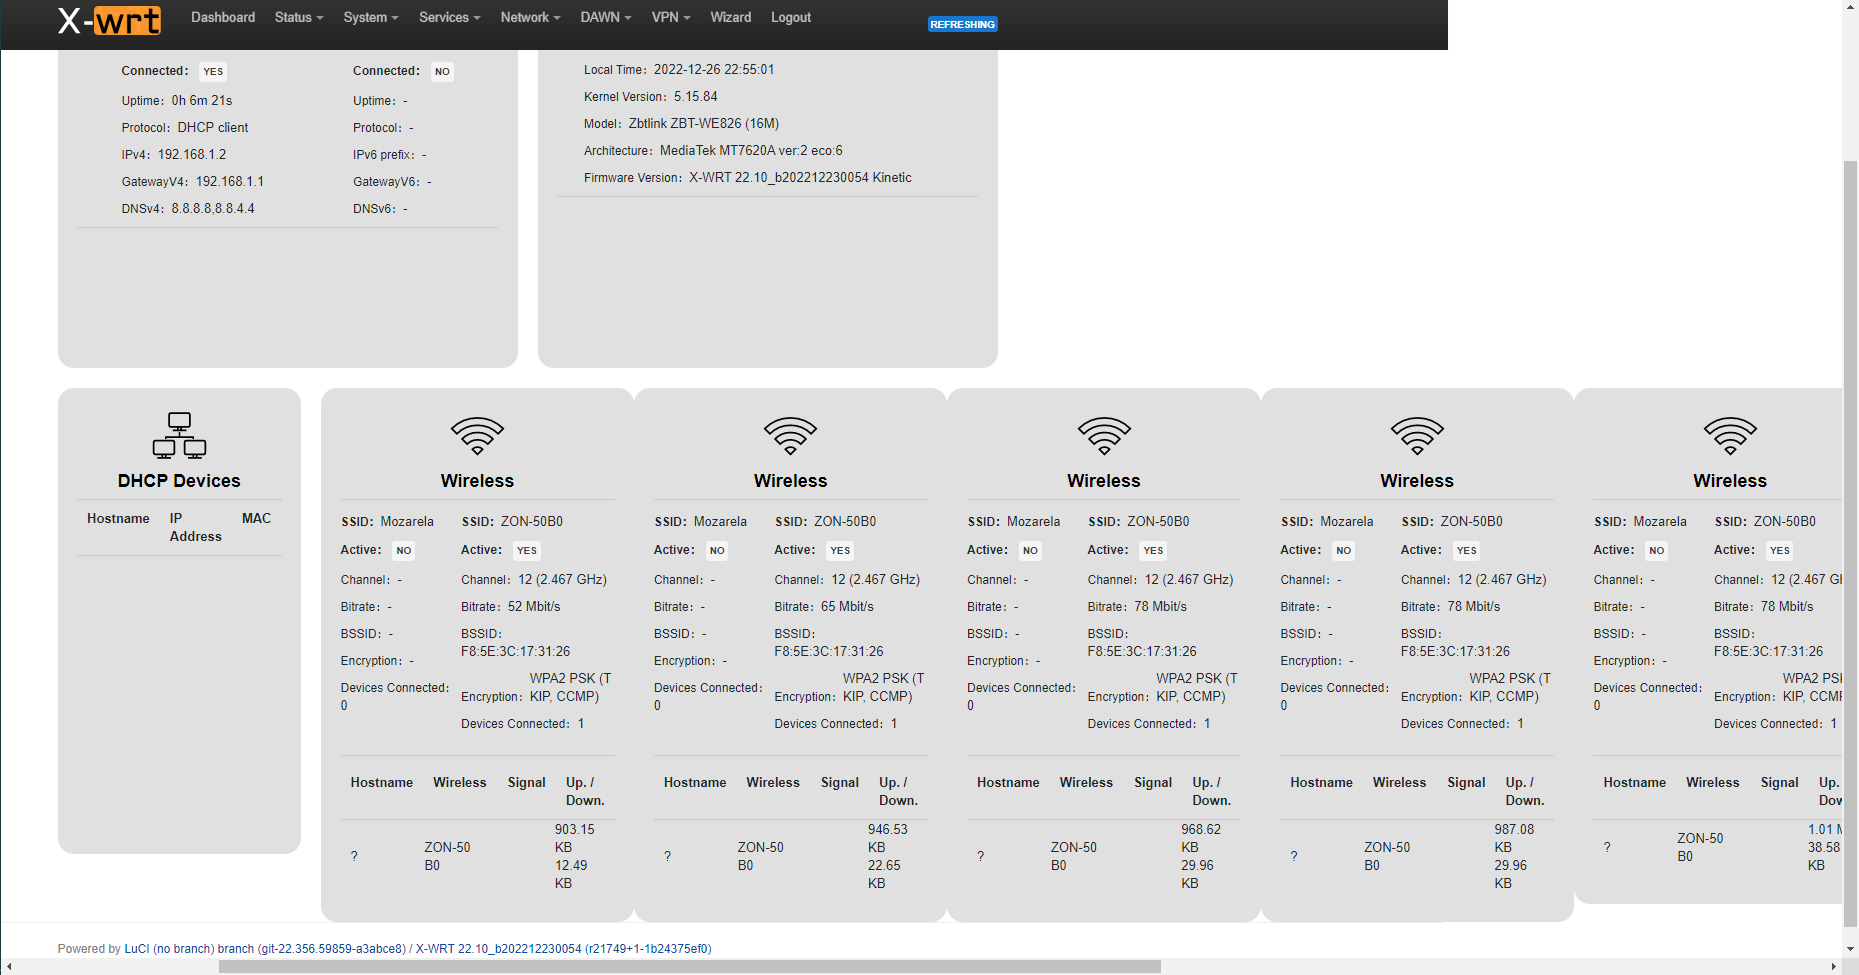Select the Dashboard menu item
This screenshot has height=975, width=1859.
pyautogui.click(x=222, y=17)
